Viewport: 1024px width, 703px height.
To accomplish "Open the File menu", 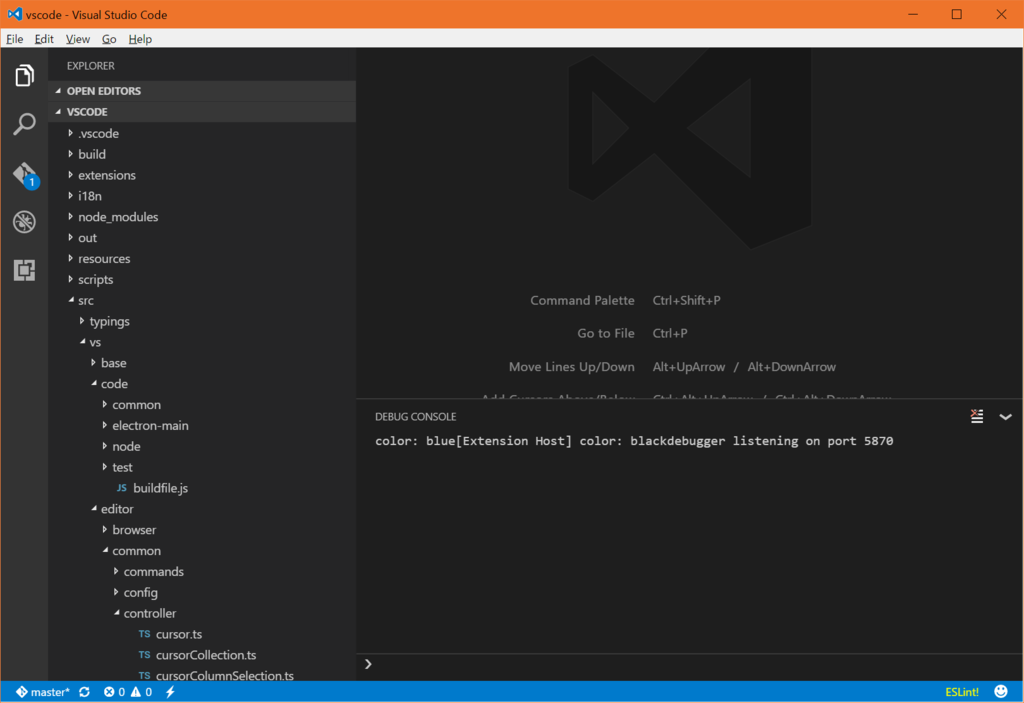I will click(x=14, y=39).
